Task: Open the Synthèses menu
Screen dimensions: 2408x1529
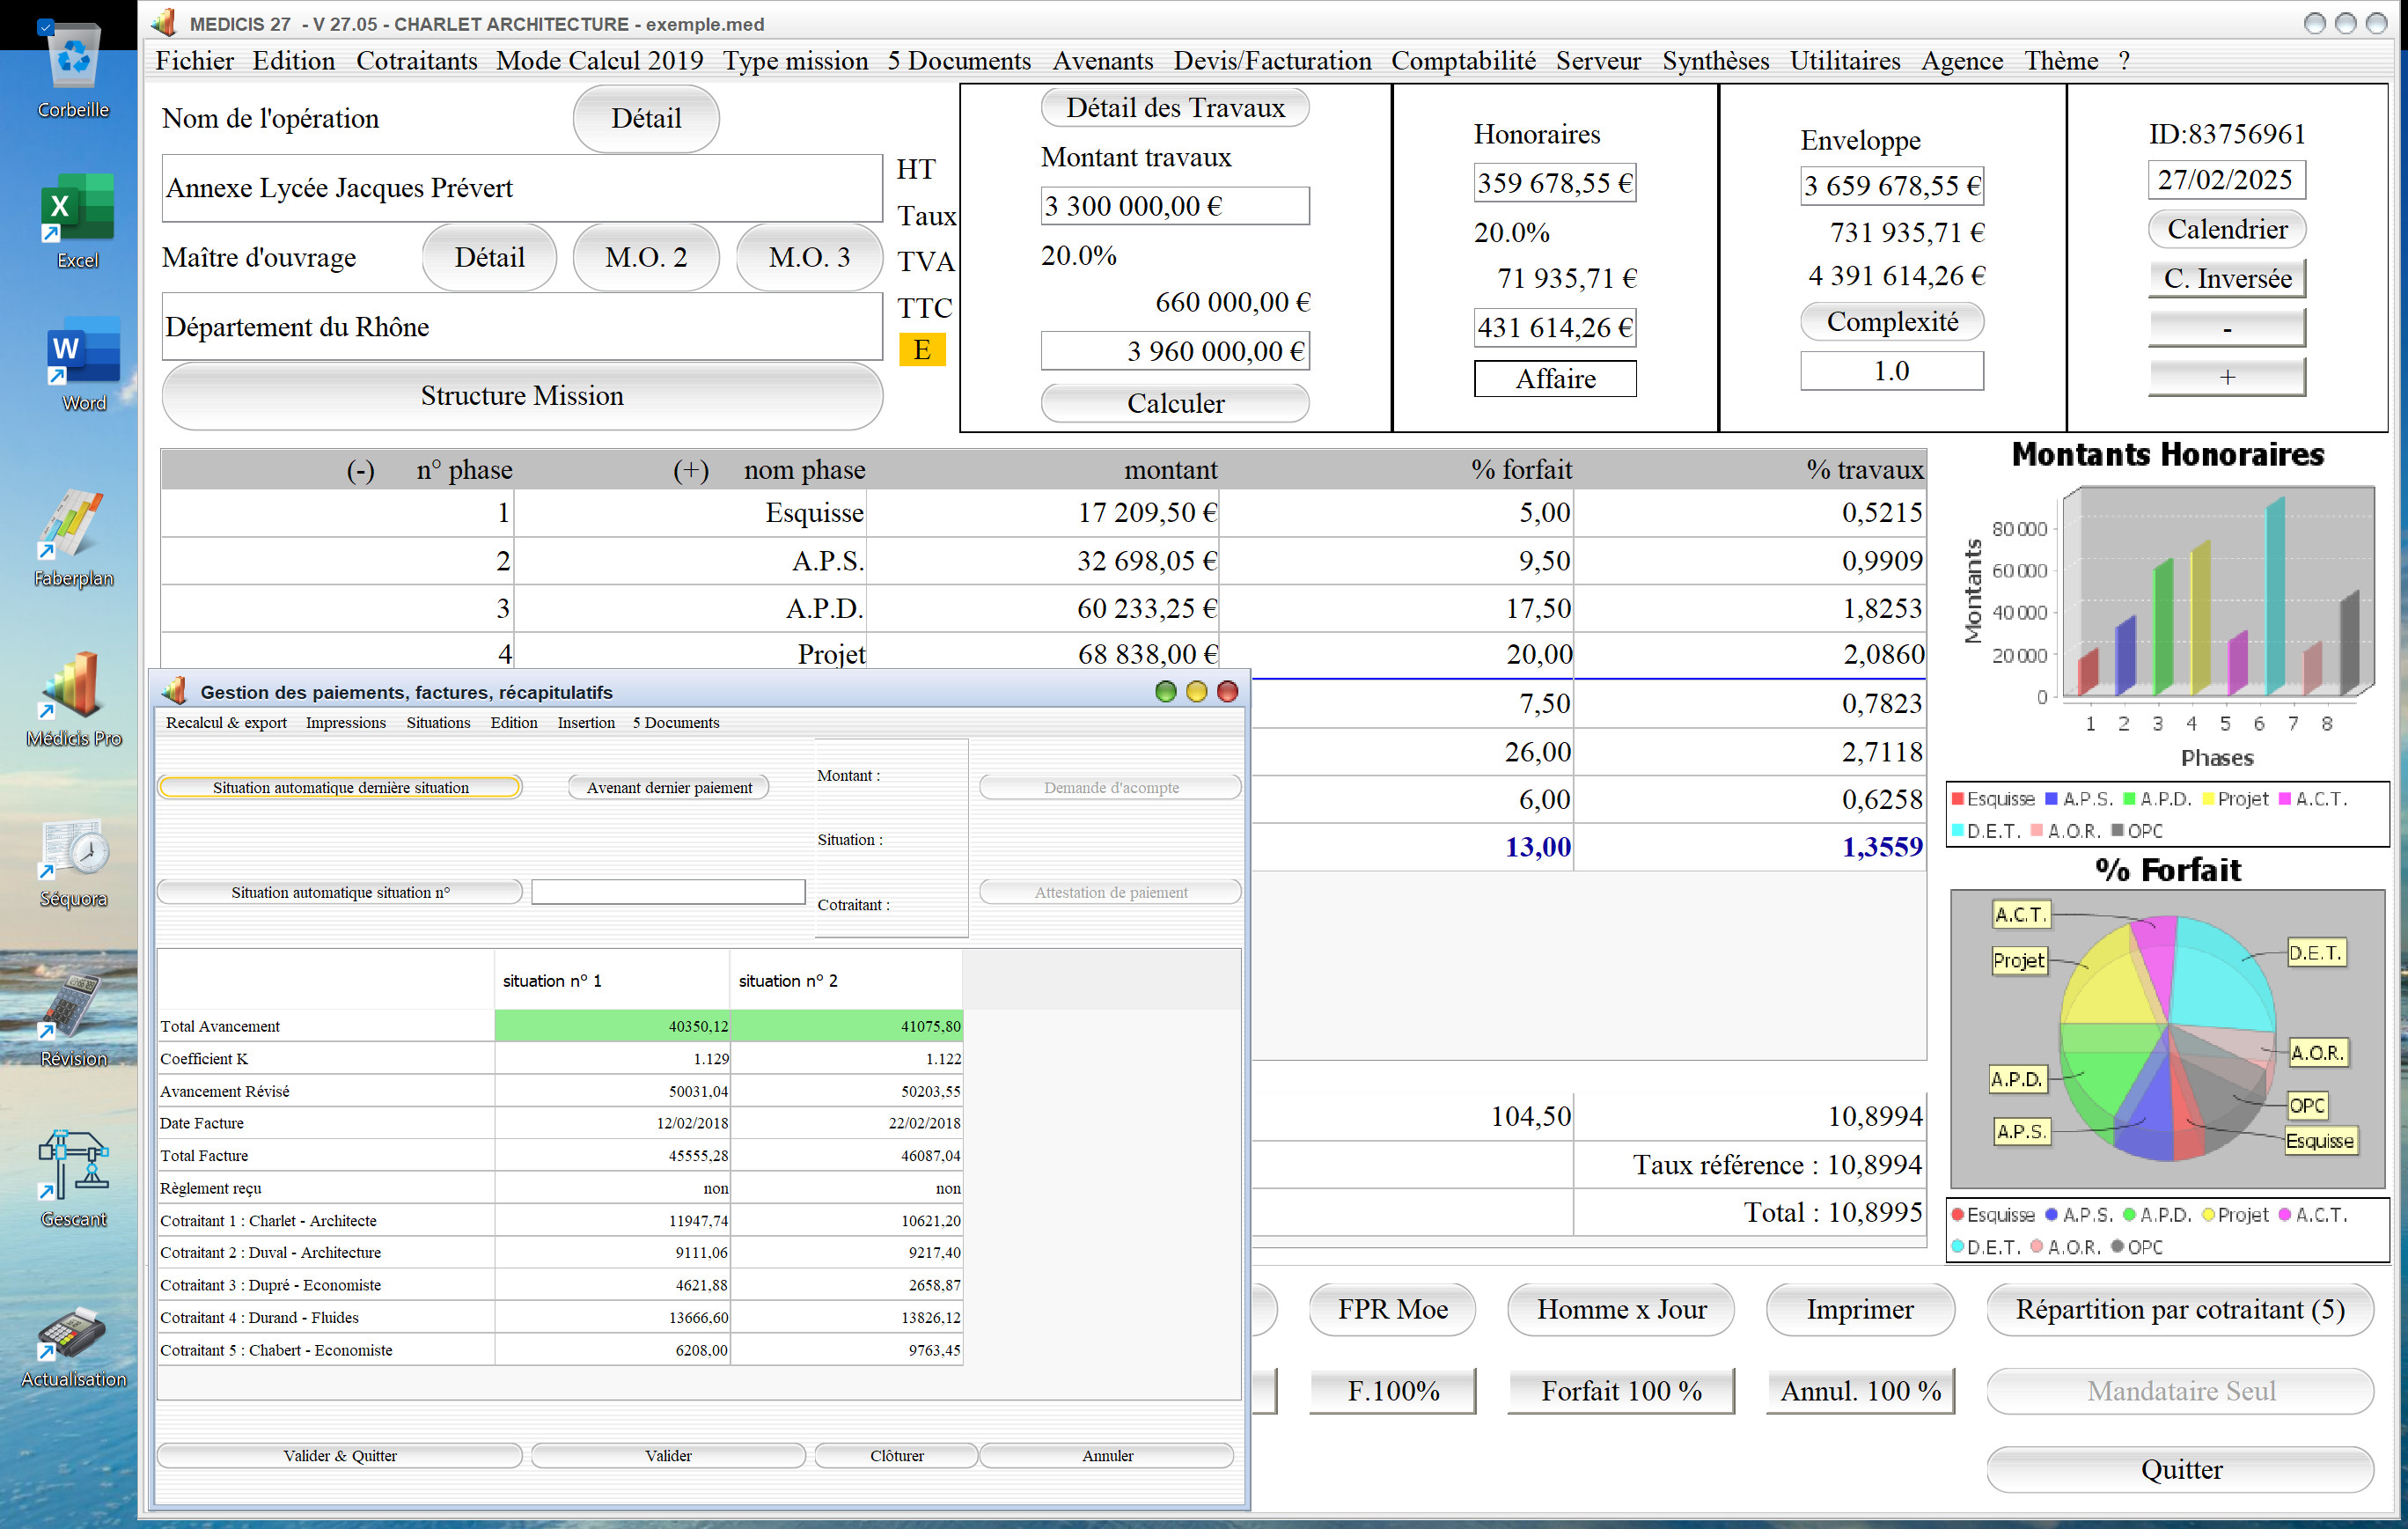Action: 1715,61
